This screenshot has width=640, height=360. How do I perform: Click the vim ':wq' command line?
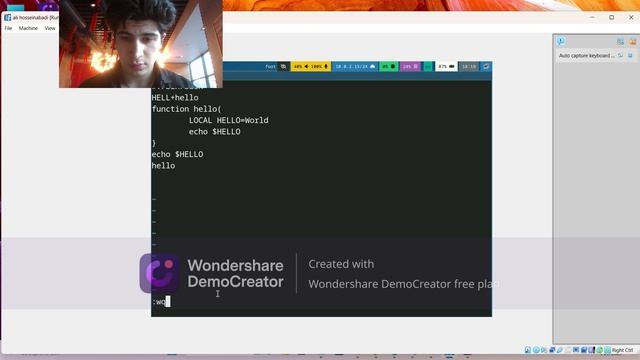161,302
